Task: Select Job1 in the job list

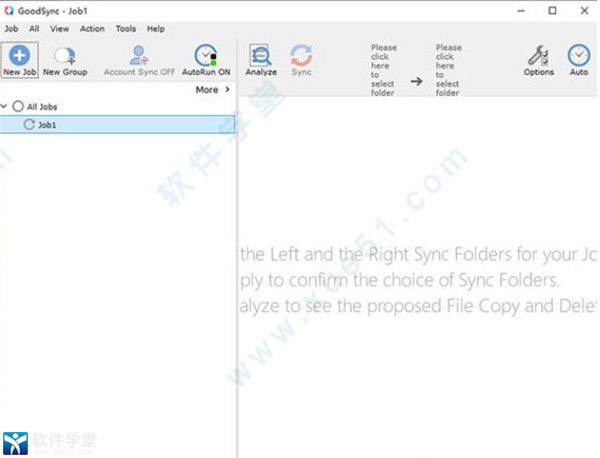Action: tap(117, 125)
